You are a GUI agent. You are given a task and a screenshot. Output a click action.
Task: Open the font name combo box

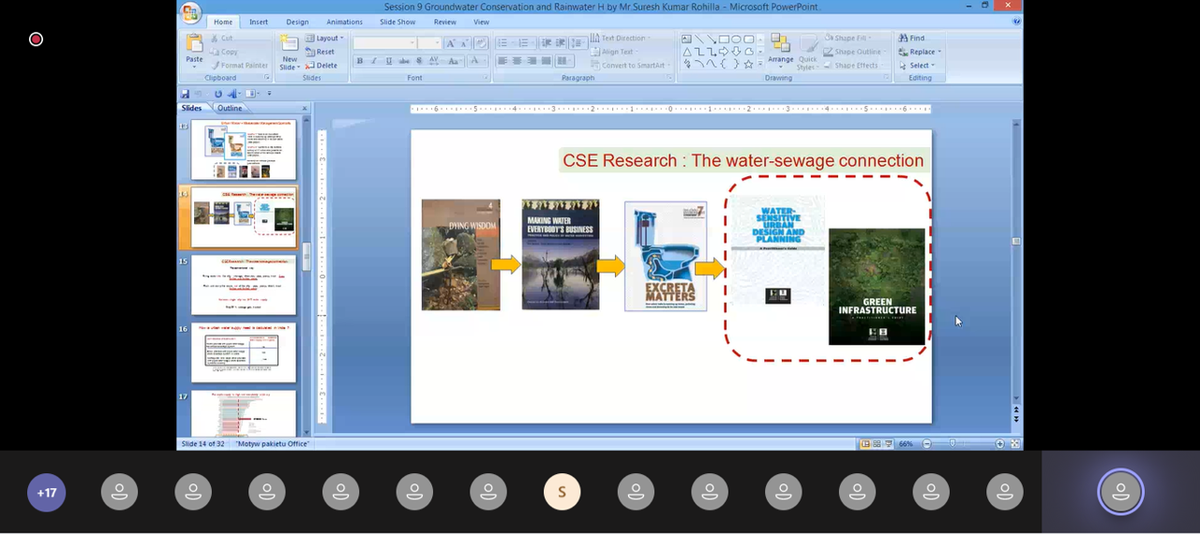pos(385,43)
